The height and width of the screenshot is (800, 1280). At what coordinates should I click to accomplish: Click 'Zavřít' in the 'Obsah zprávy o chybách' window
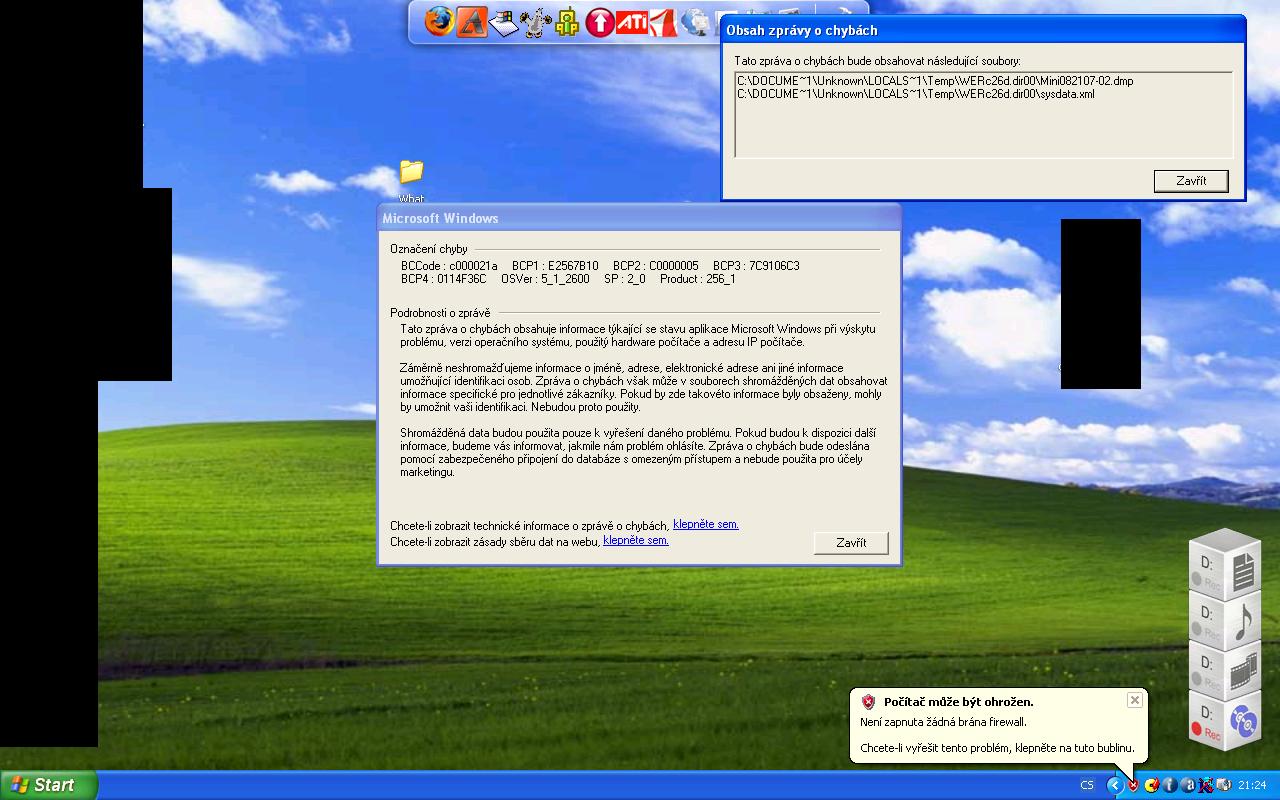click(1191, 181)
